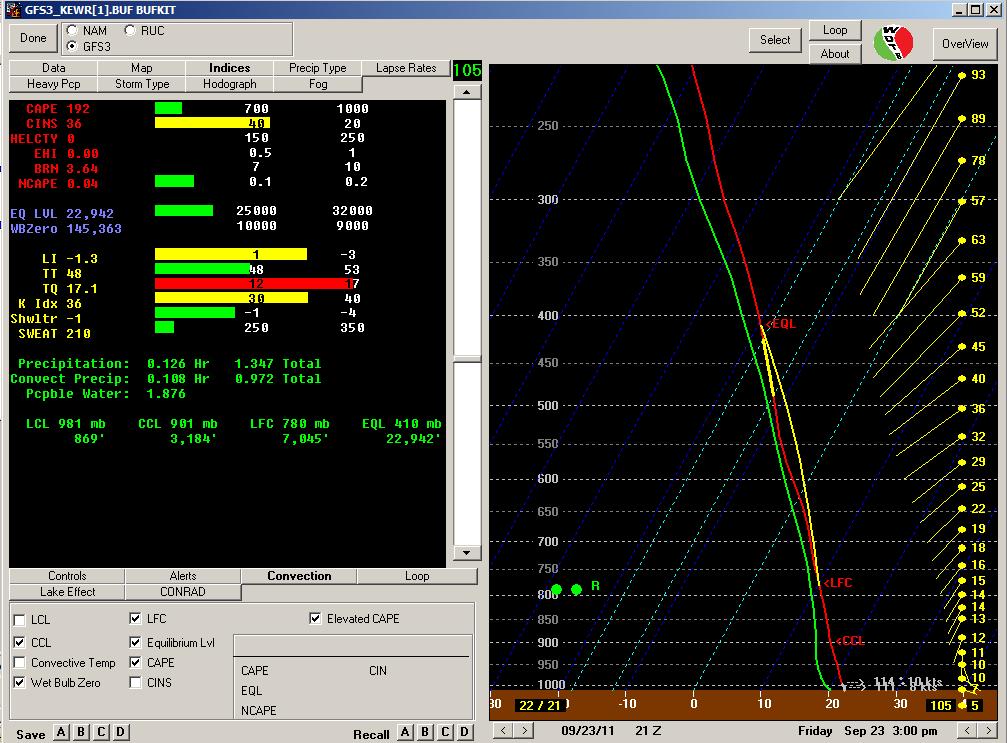The width and height of the screenshot is (1007, 743).
Task: Switch to the Fog tab
Action: [x=317, y=84]
